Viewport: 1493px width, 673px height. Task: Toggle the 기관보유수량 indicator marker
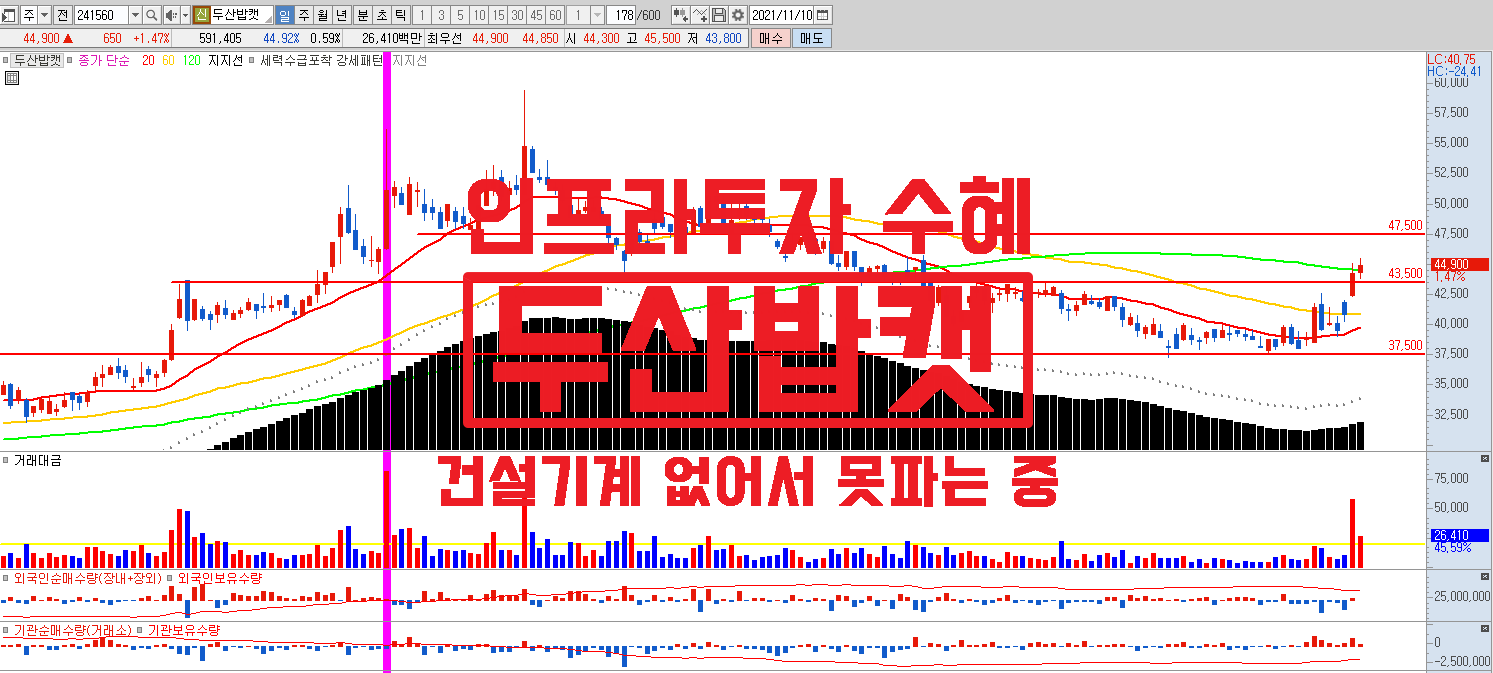[x=141, y=631]
